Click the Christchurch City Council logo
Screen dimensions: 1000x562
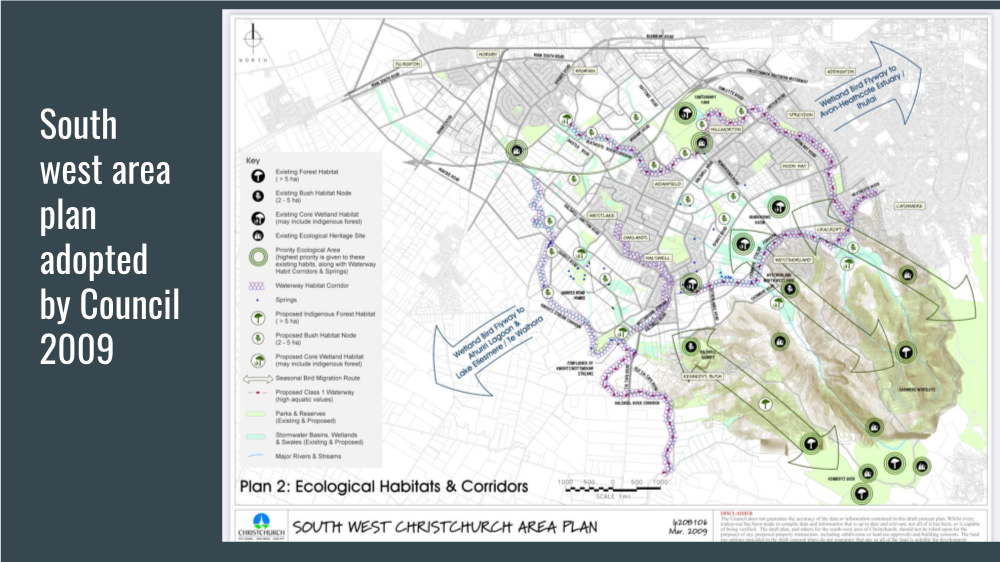click(261, 526)
